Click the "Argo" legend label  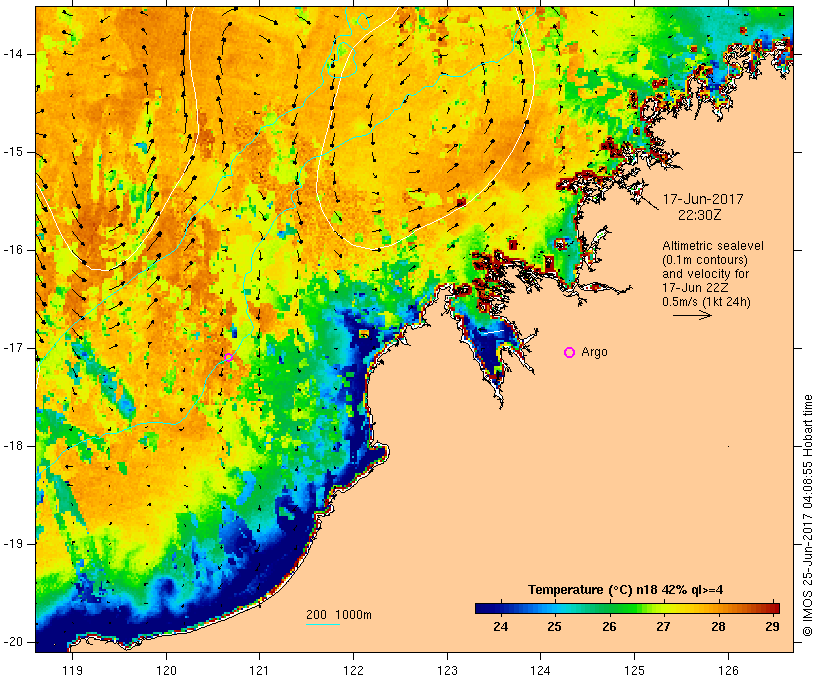595,352
